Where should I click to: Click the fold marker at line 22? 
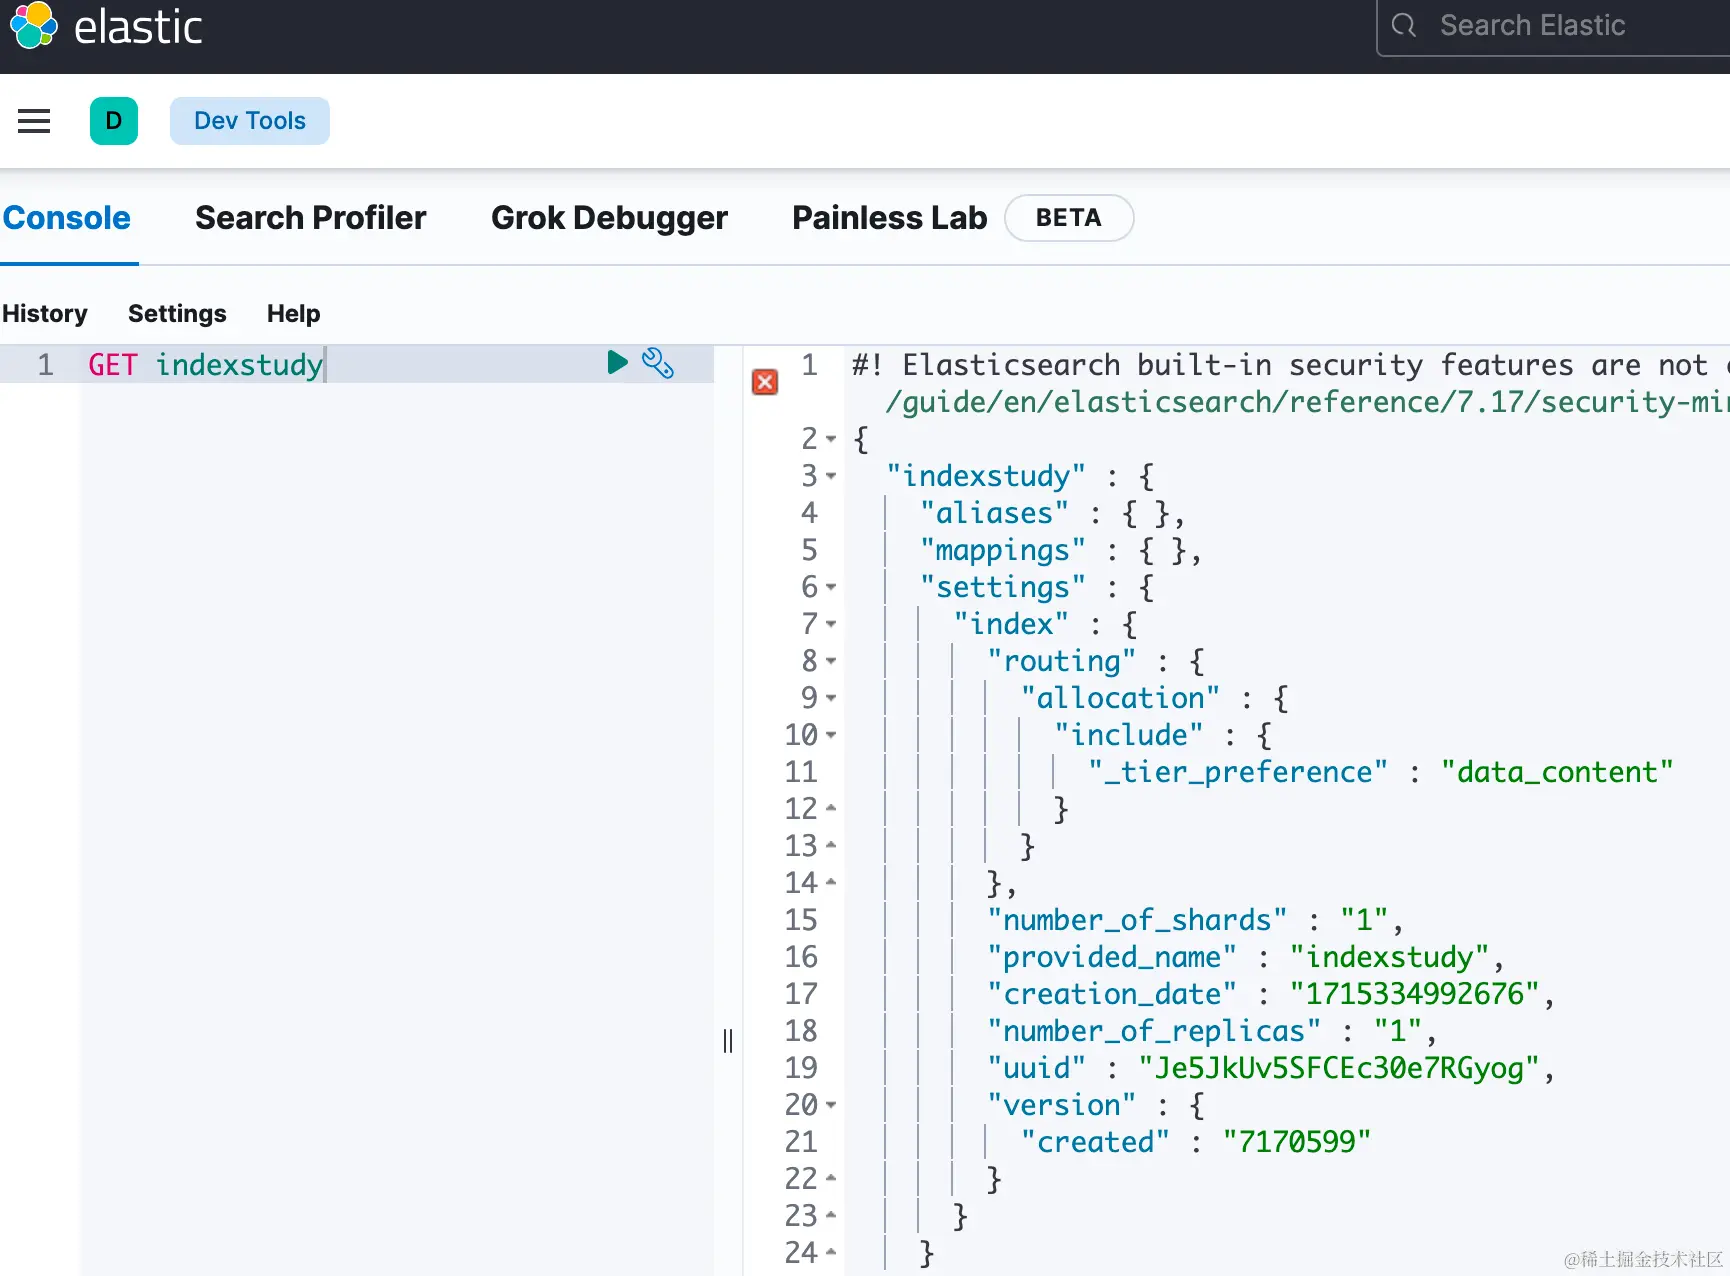pos(831,1178)
